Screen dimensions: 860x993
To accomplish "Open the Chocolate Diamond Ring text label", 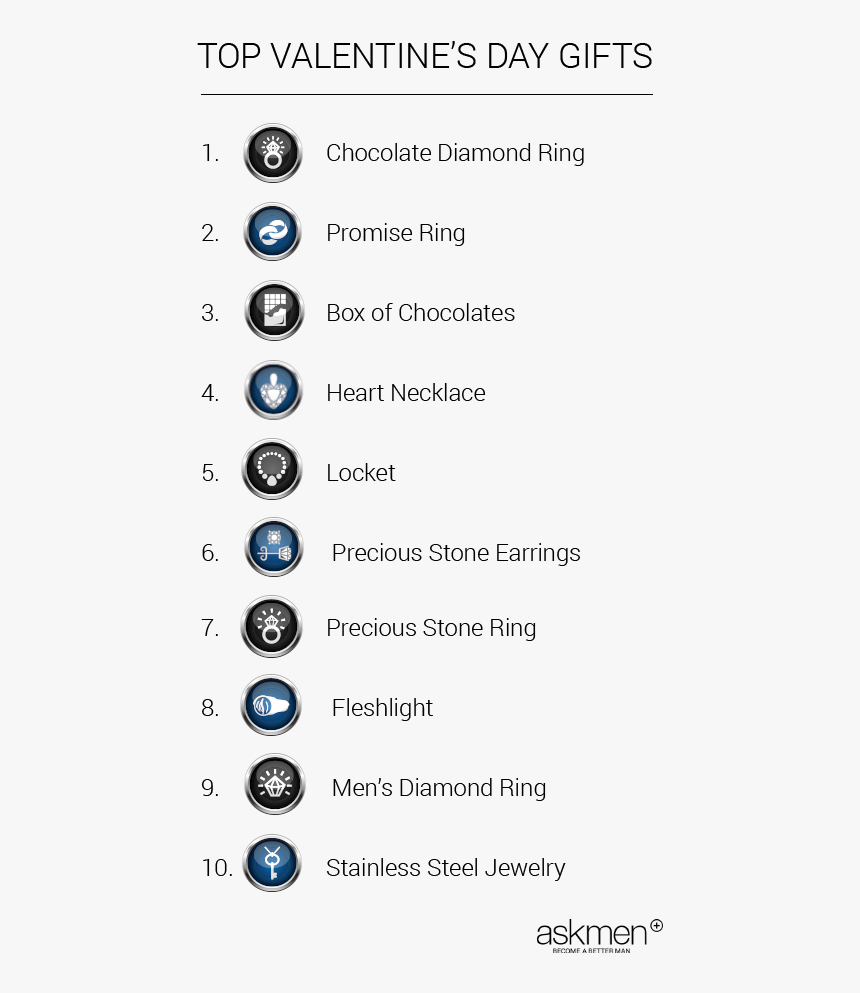I will [455, 153].
